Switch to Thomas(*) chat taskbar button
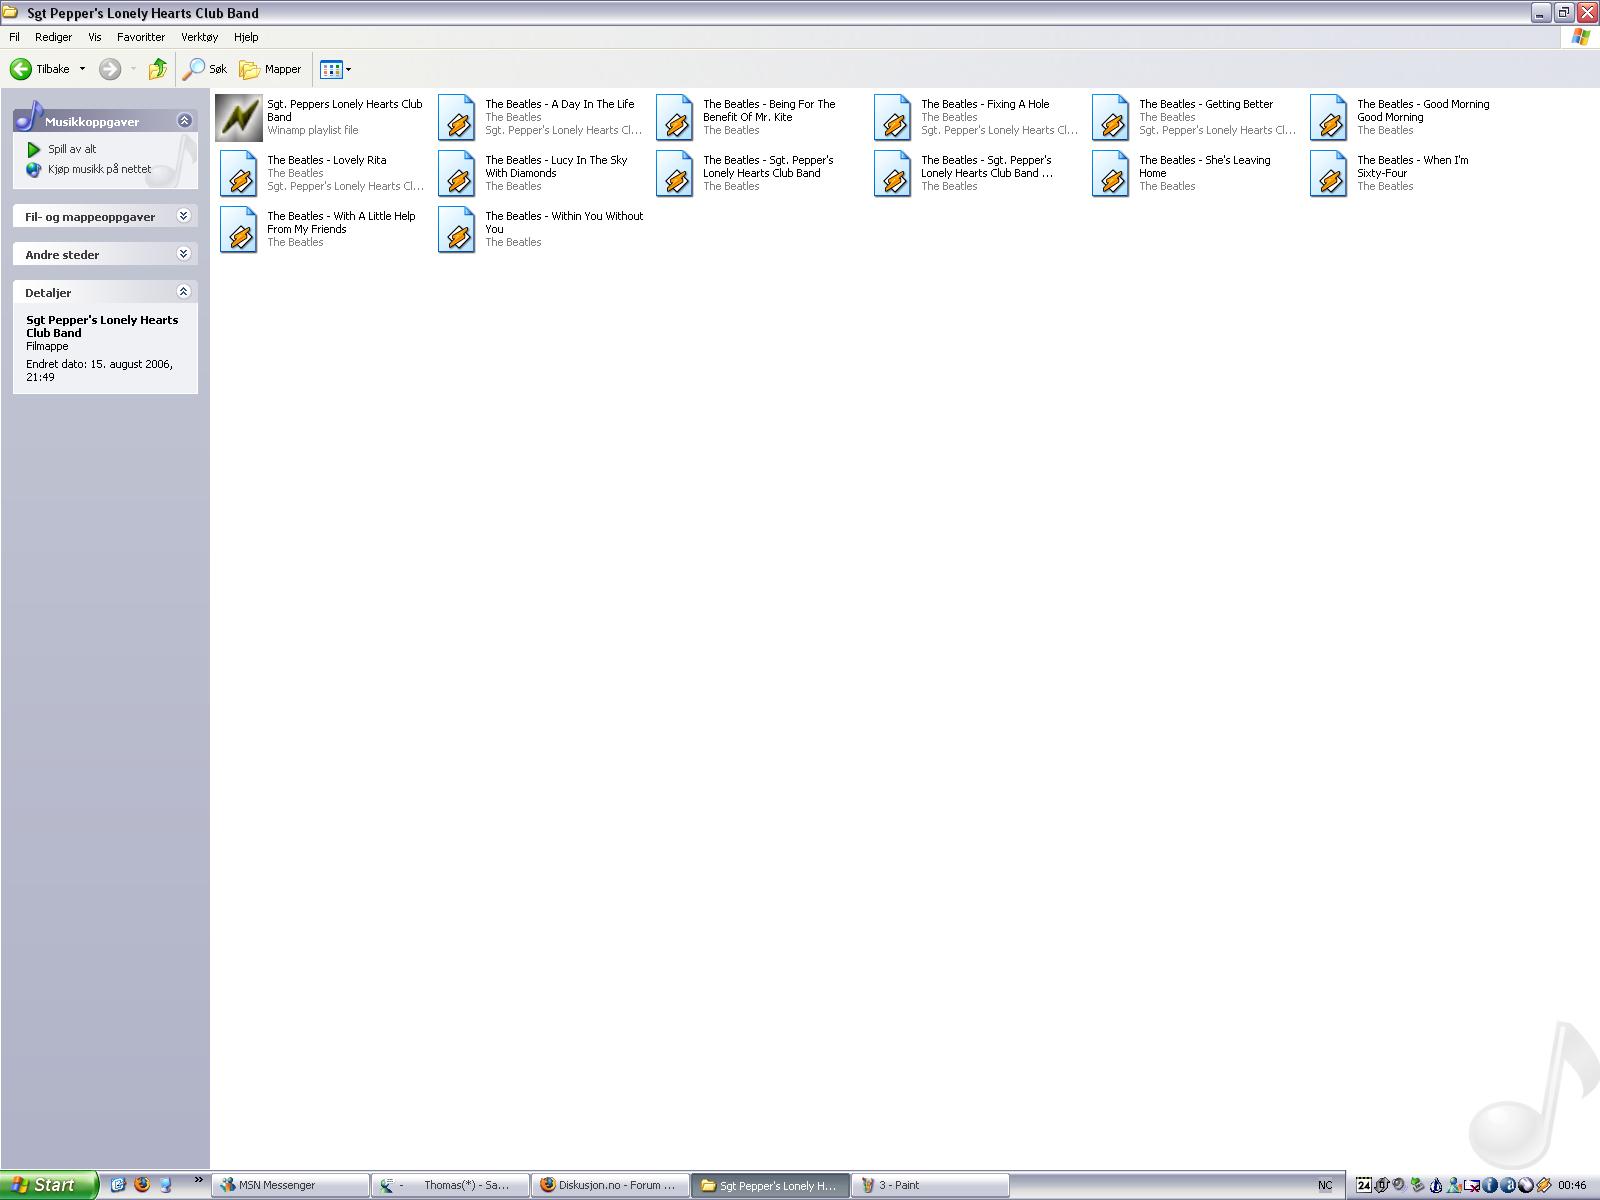1600x1200 pixels. (450, 1185)
